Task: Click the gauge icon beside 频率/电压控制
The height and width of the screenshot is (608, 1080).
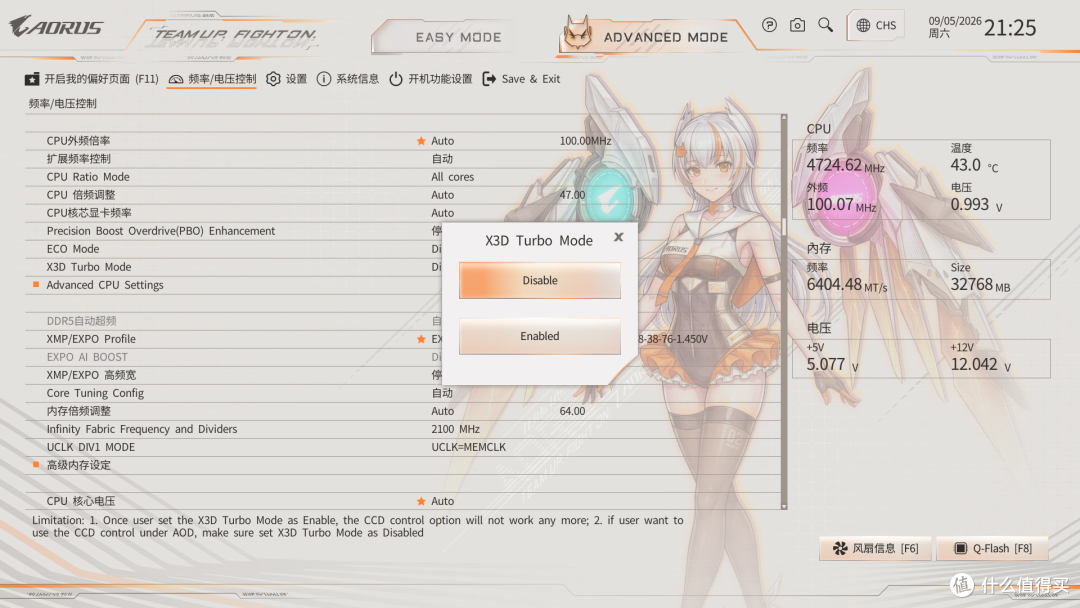Action: click(176, 79)
